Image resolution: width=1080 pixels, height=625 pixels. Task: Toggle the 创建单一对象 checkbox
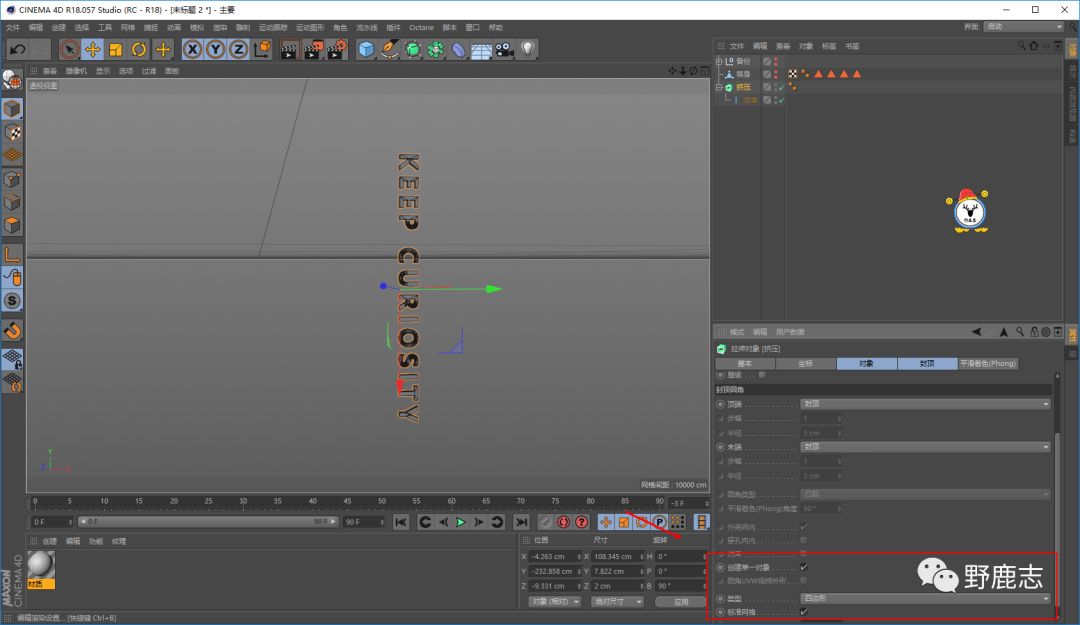click(804, 567)
